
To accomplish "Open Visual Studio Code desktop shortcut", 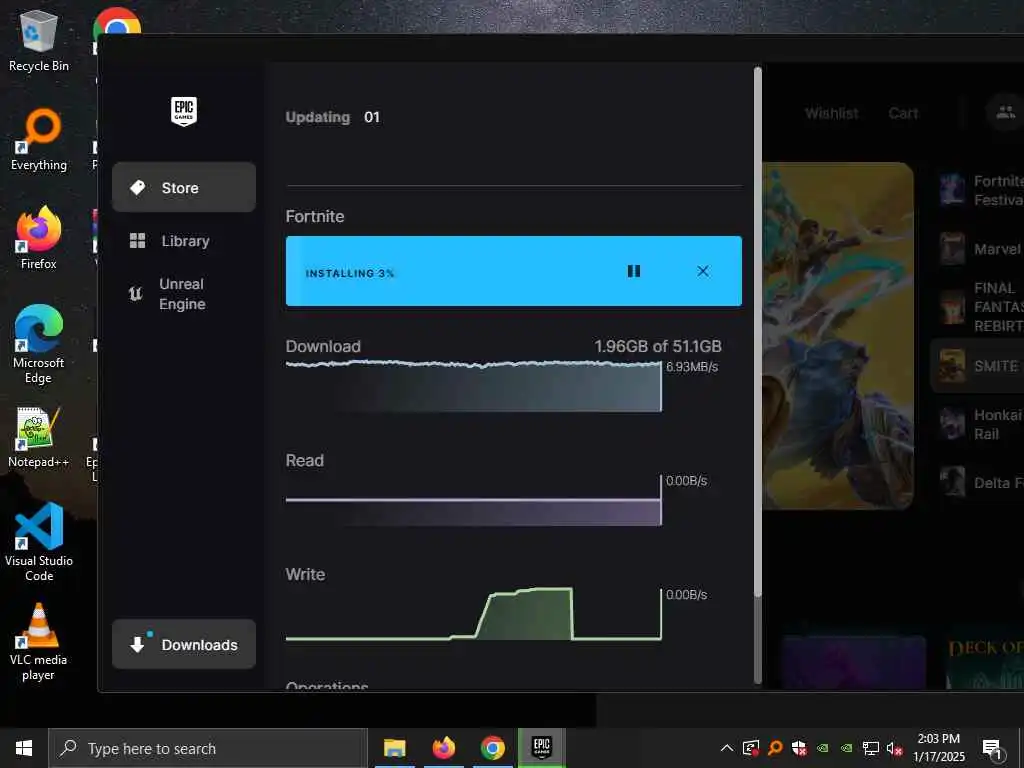I will click(39, 542).
